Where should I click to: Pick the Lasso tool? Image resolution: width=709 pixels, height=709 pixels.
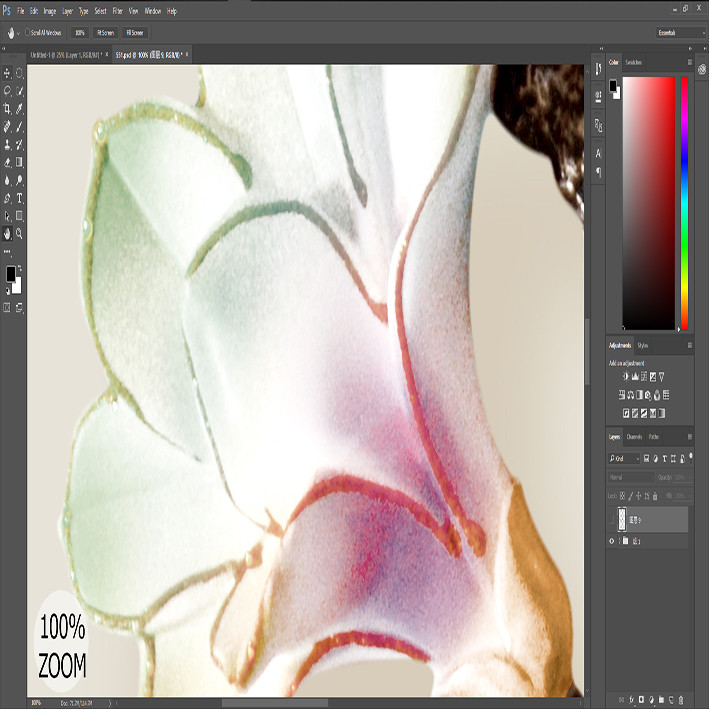click(7, 91)
